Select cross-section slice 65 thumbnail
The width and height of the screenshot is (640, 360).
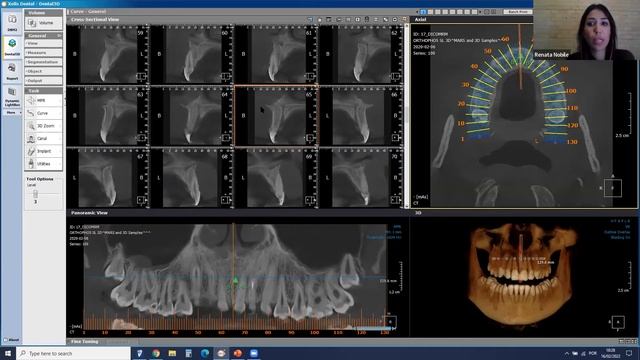276,116
